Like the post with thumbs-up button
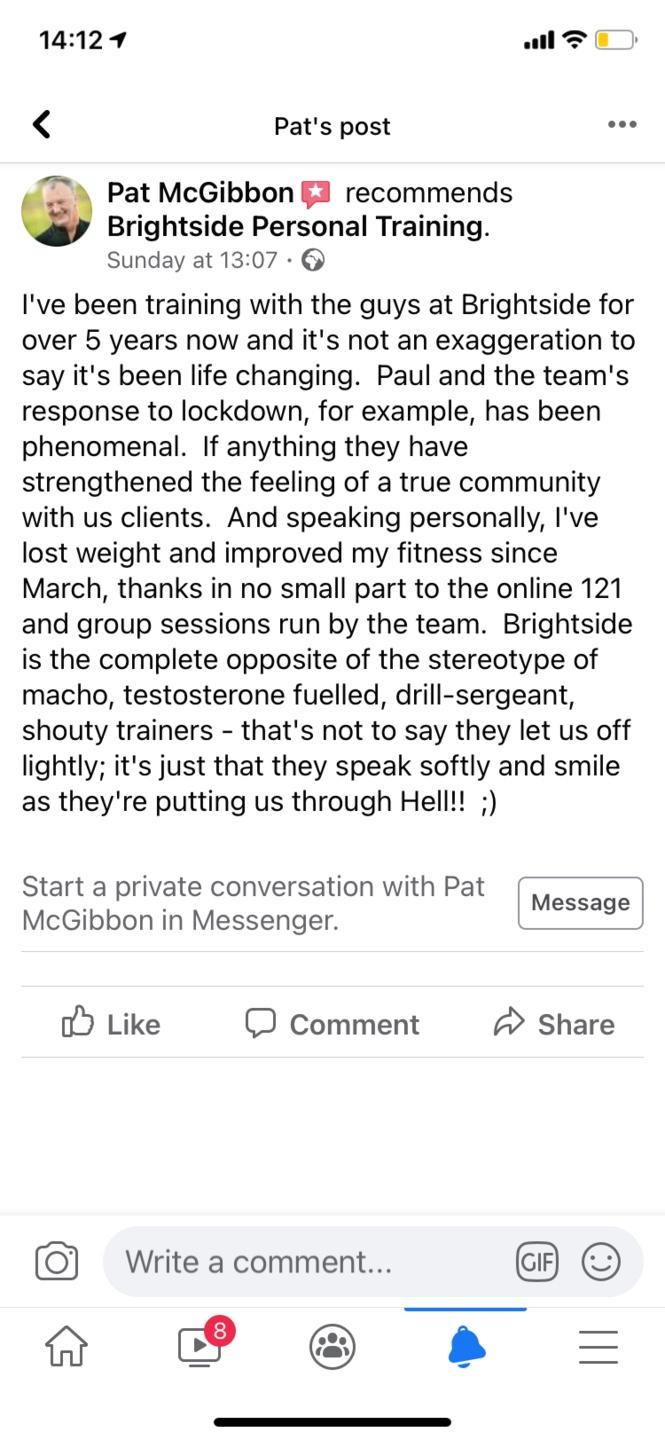 tap(111, 1024)
